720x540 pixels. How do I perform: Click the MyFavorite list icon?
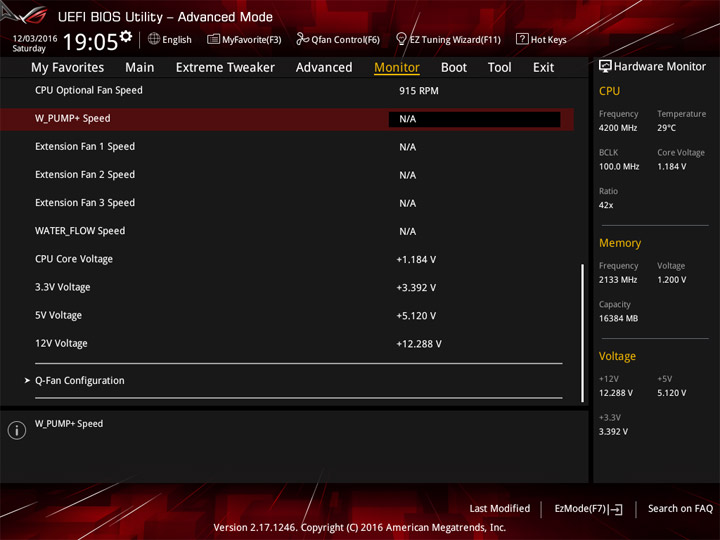click(x=213, y=39)
